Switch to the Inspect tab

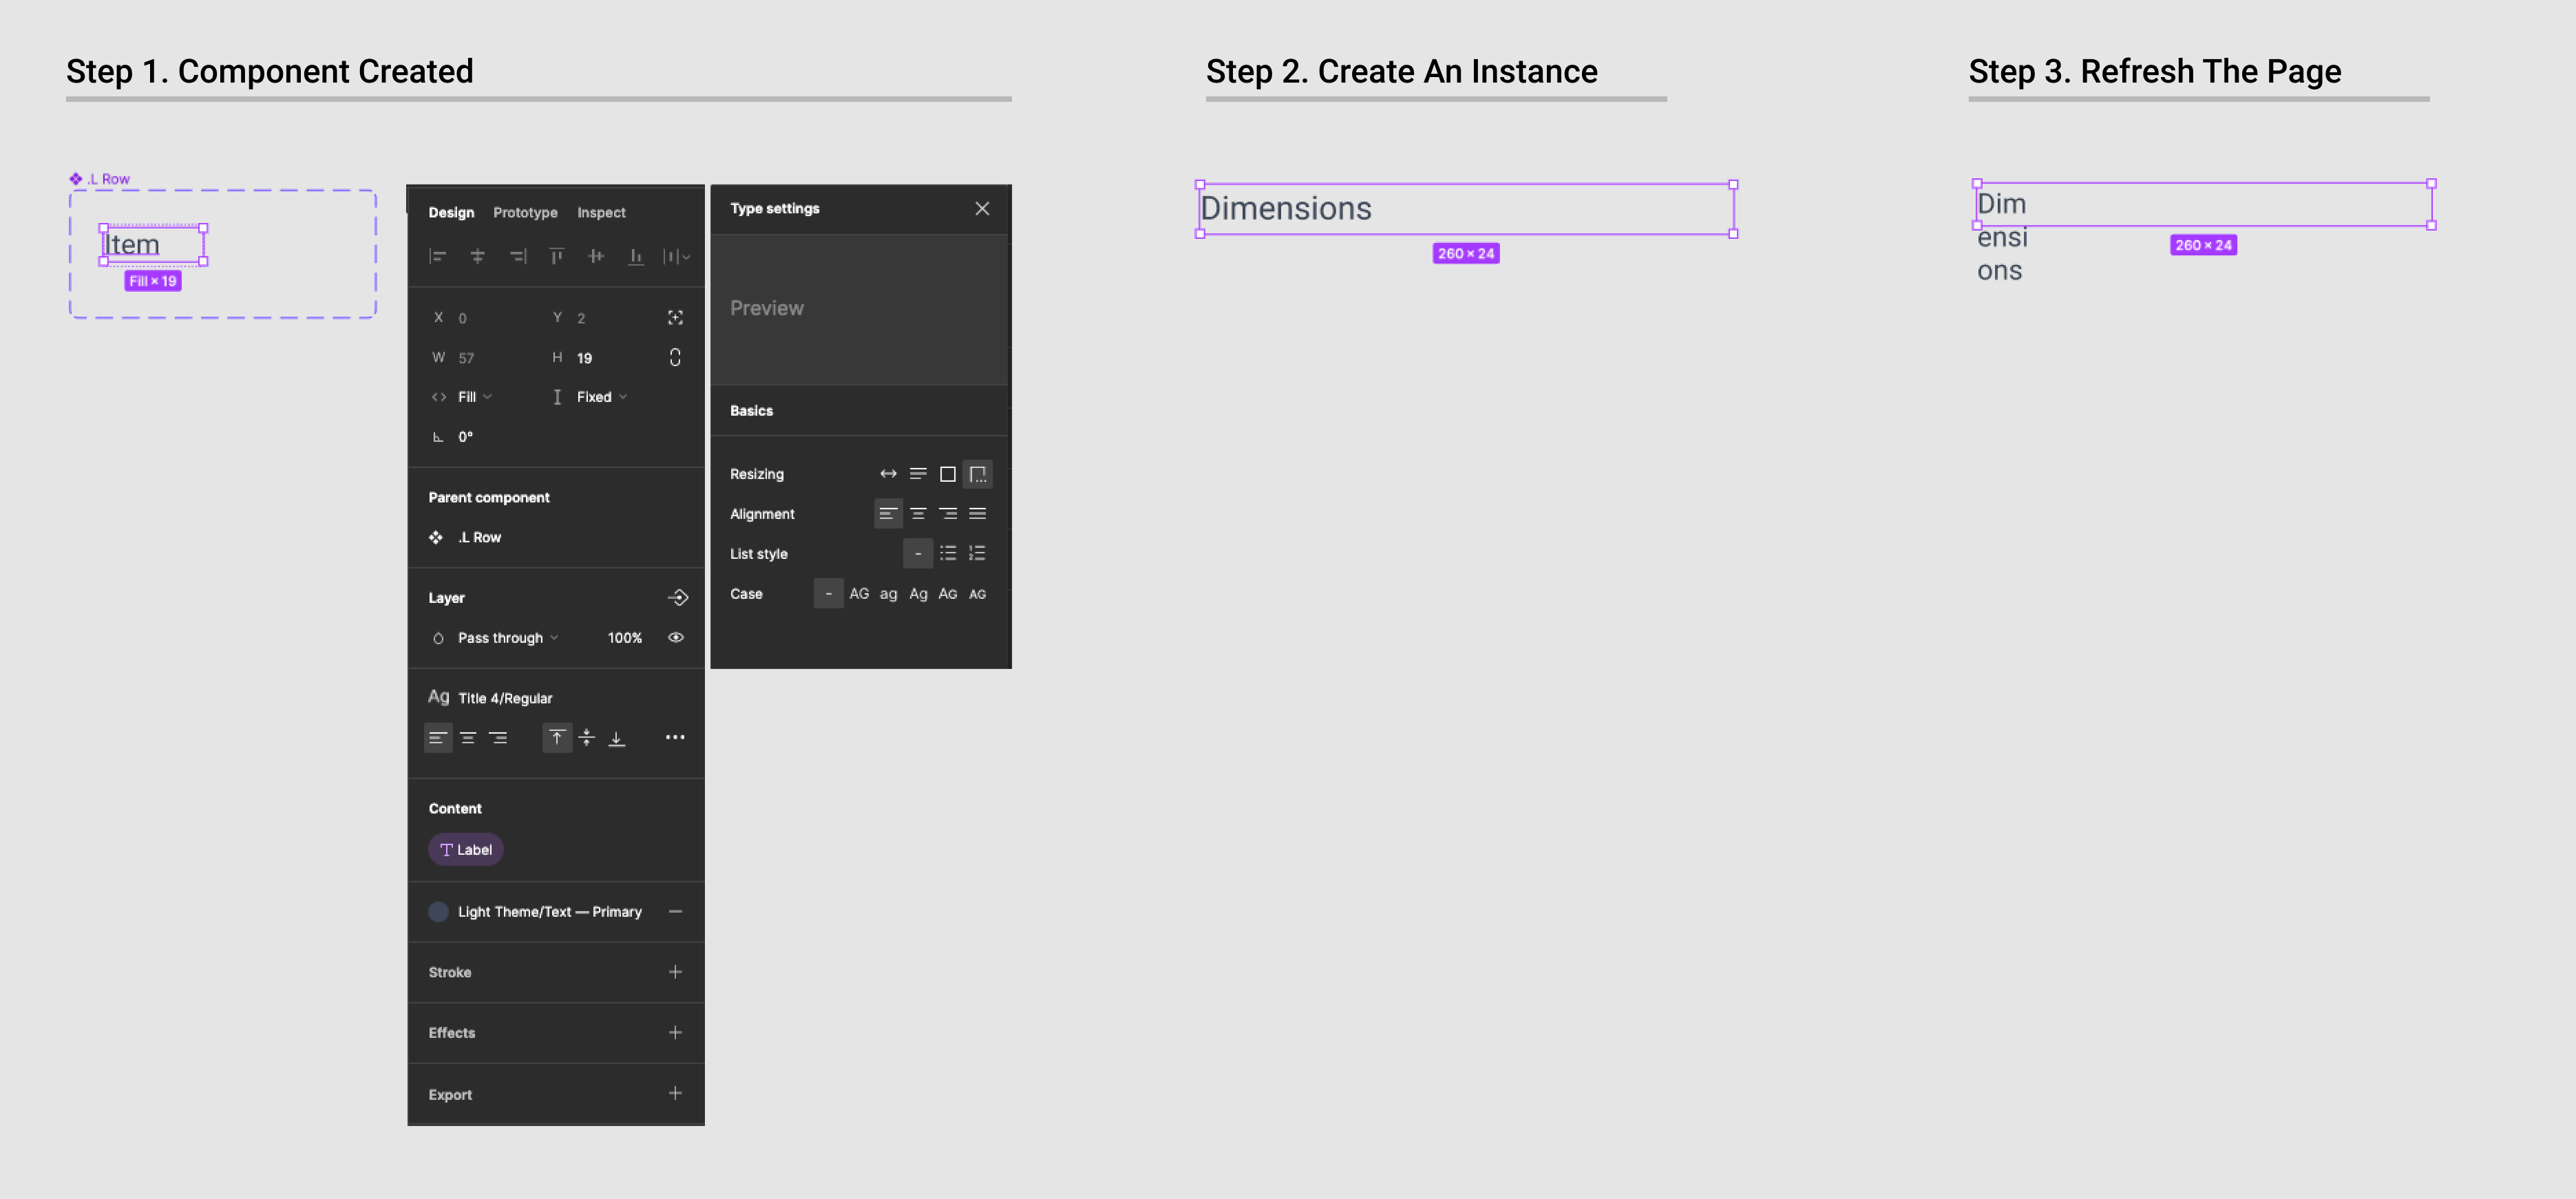[x=601, y=212]
